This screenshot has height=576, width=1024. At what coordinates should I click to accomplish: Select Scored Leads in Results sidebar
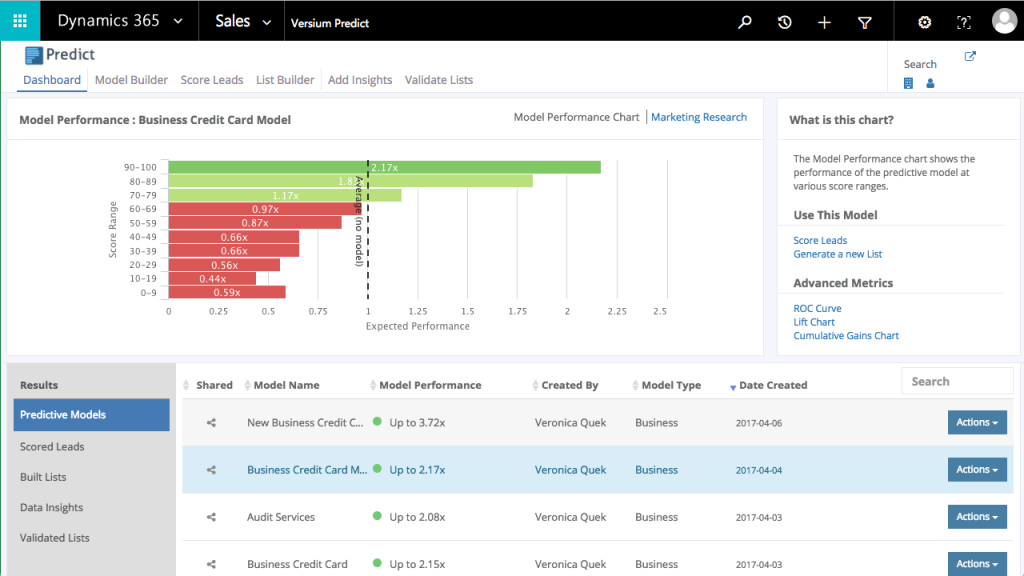pyautogui.click(x=52, y=447)
